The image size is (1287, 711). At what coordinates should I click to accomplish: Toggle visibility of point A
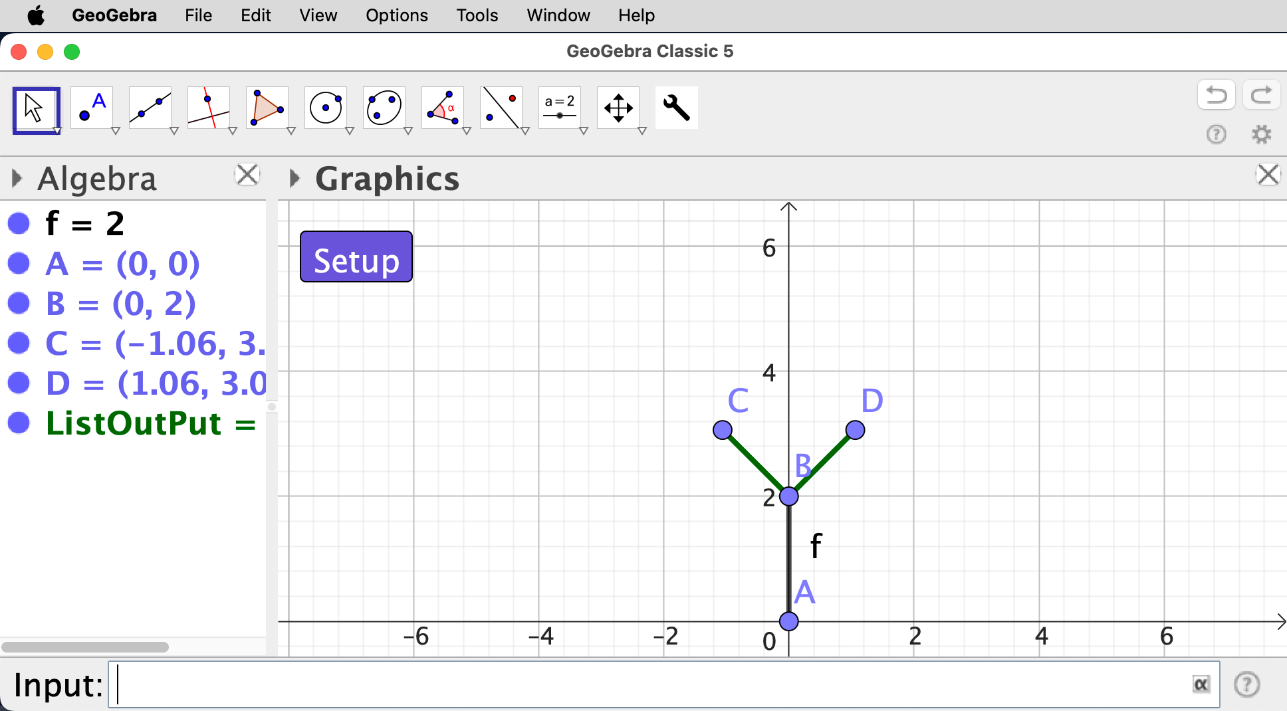coord(19,264)
